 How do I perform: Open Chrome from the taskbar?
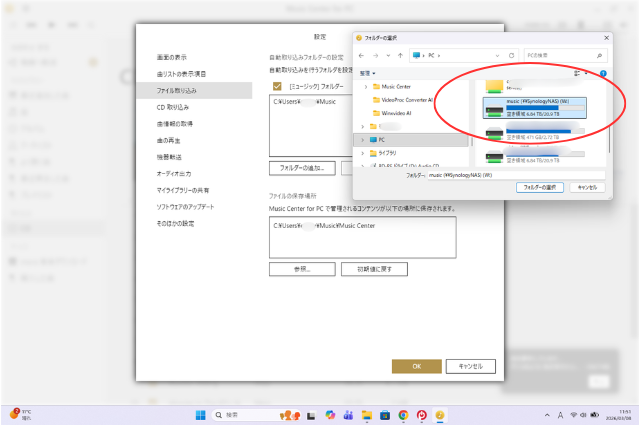click(403, 414)
